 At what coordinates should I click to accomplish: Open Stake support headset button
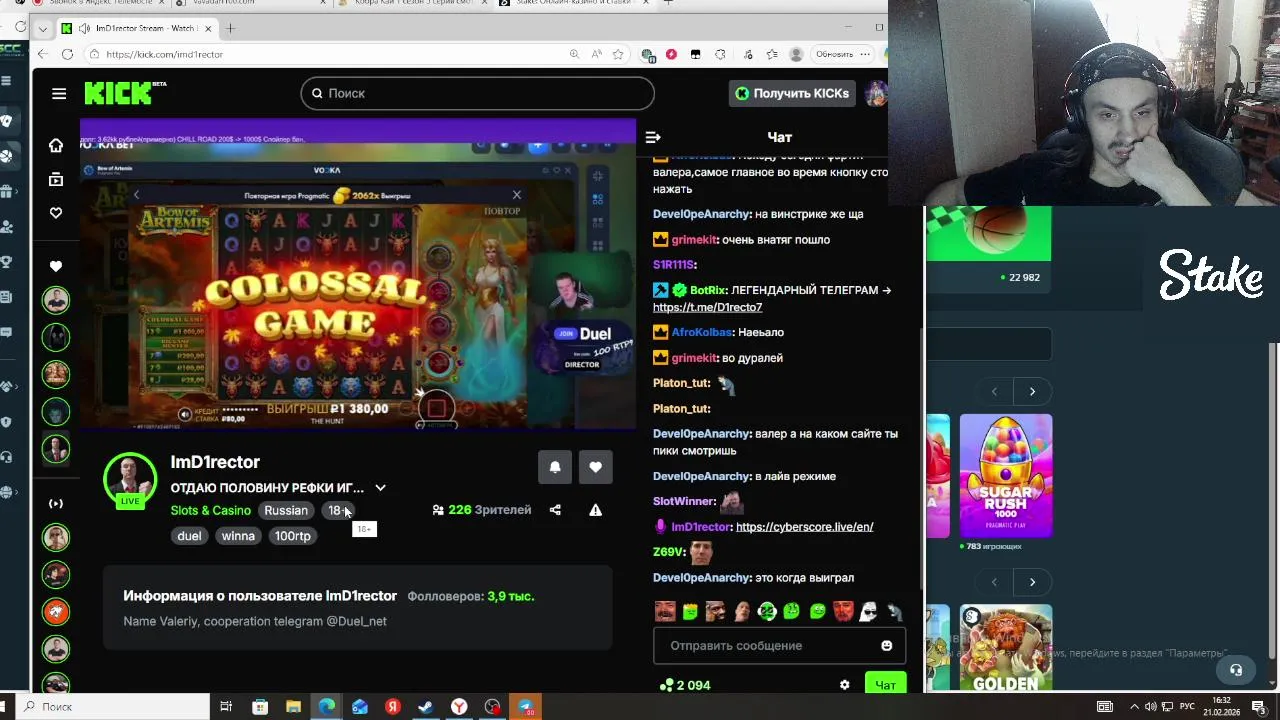1236,669
